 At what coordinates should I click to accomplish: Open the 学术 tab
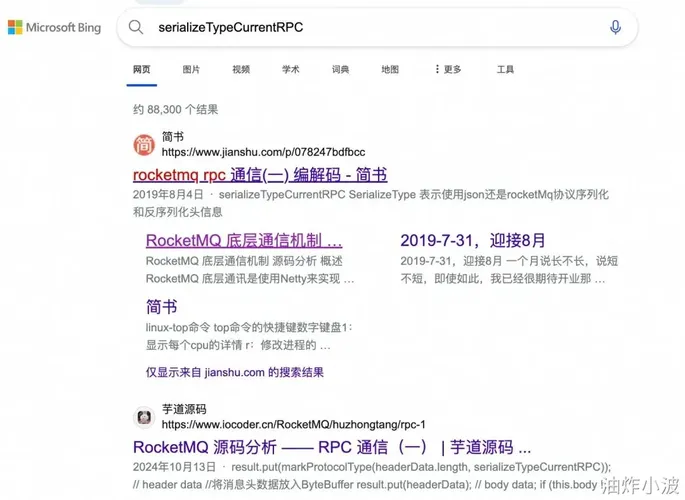click(291, 69)
